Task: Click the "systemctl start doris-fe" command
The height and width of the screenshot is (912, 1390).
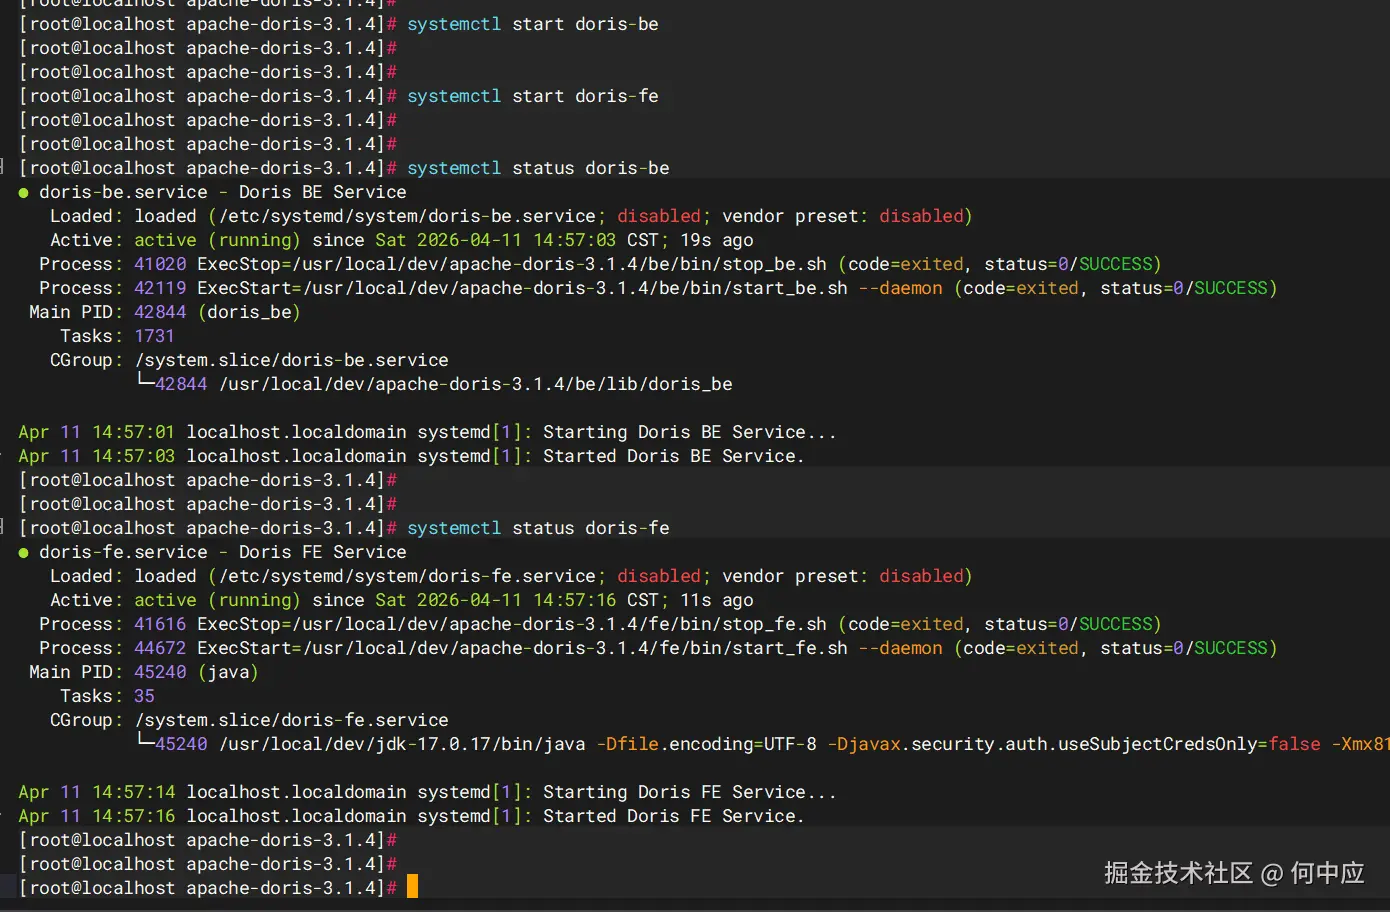Action: coord(532,96)
